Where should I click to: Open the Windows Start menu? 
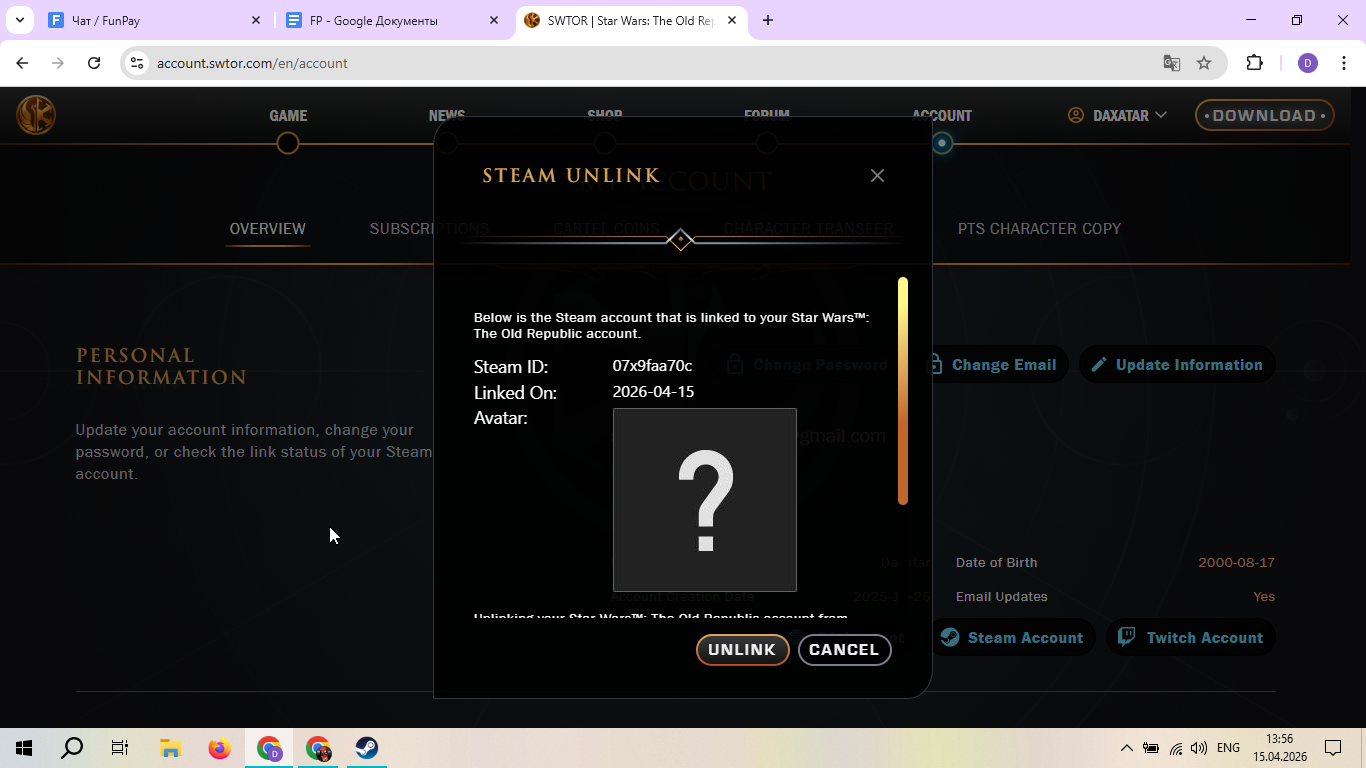click(x=24, y=748)
